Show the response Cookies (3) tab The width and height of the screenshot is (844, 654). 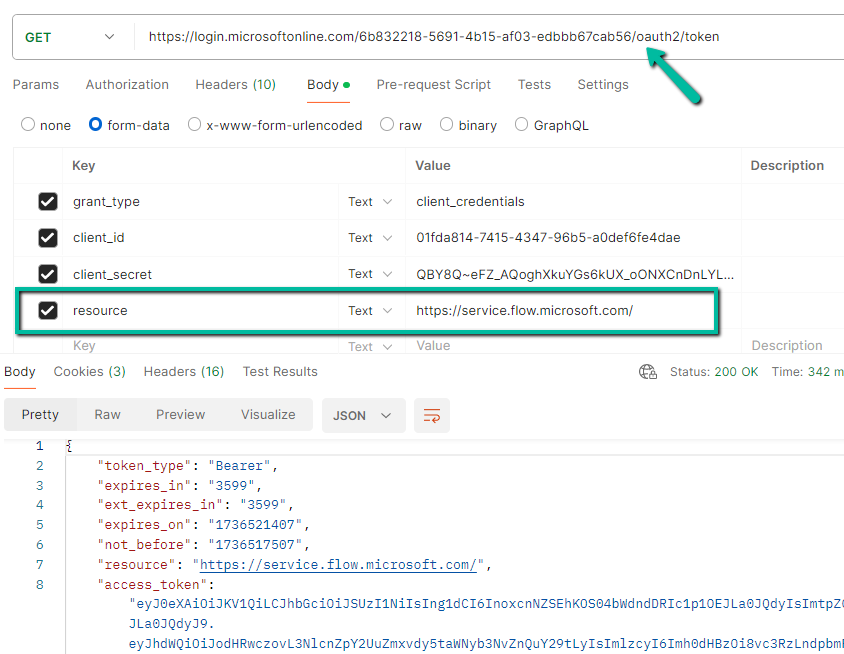(x=89, y=372)
